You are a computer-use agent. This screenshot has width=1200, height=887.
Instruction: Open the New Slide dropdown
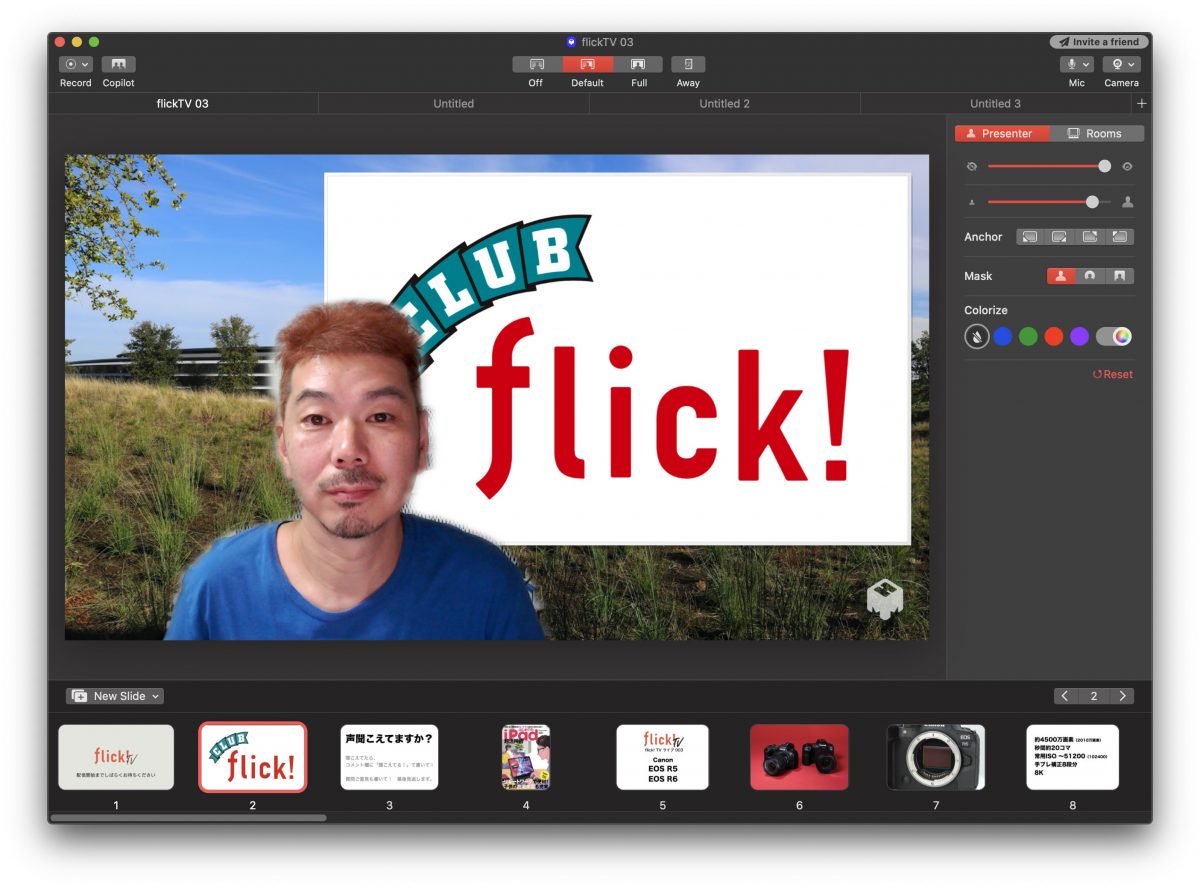pos(115,696)
